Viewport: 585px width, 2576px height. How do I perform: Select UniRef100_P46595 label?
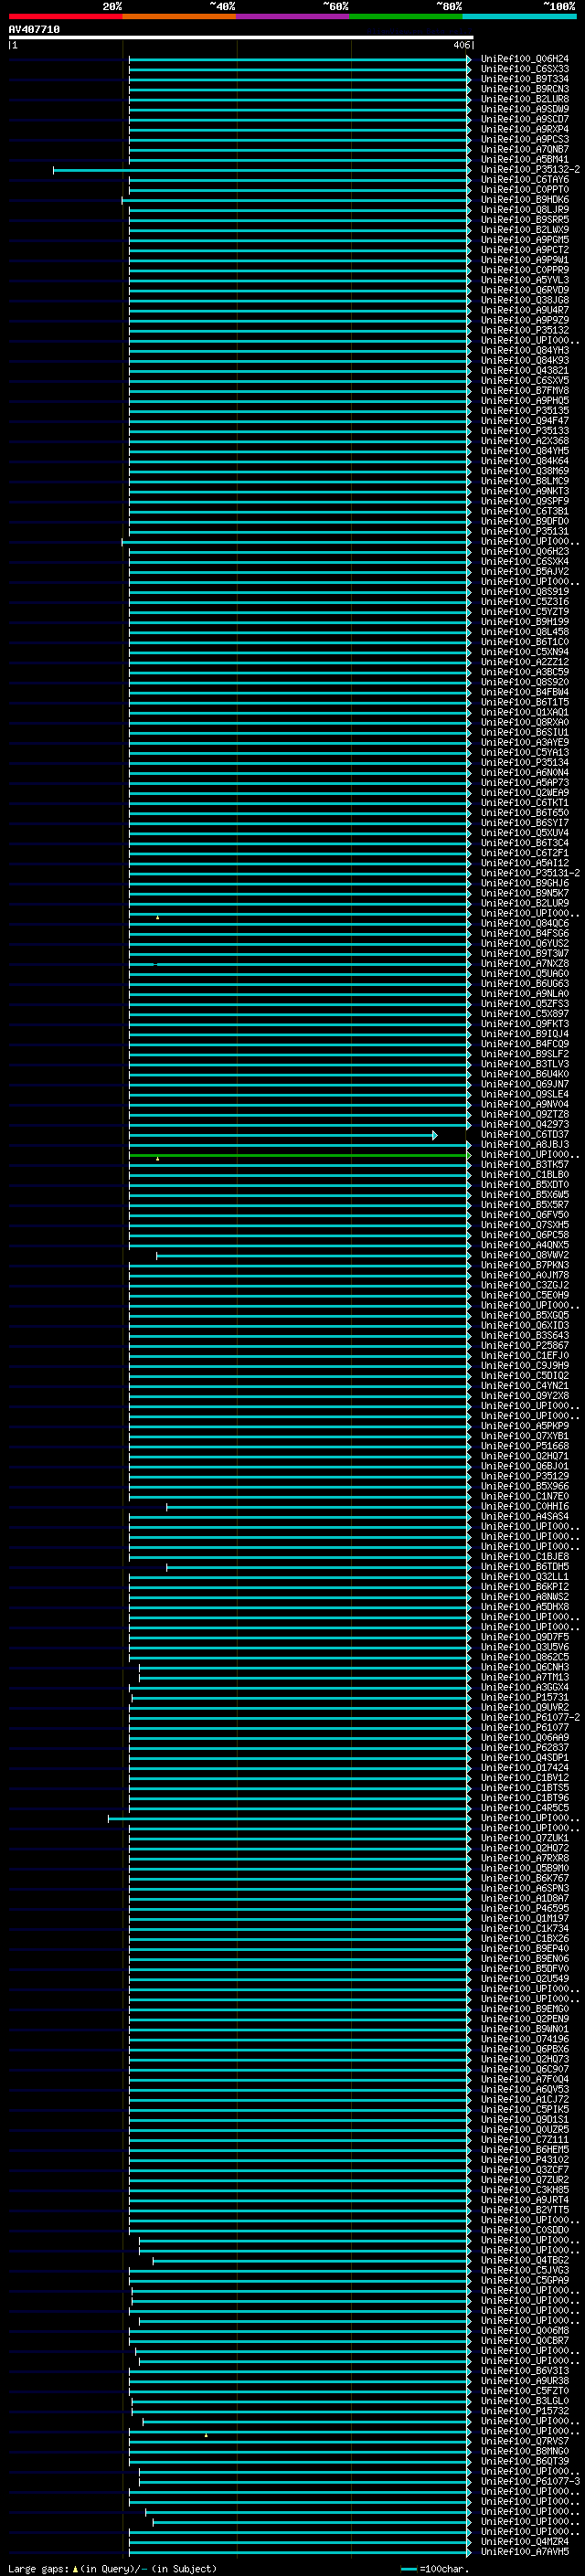coord(524,1909)
